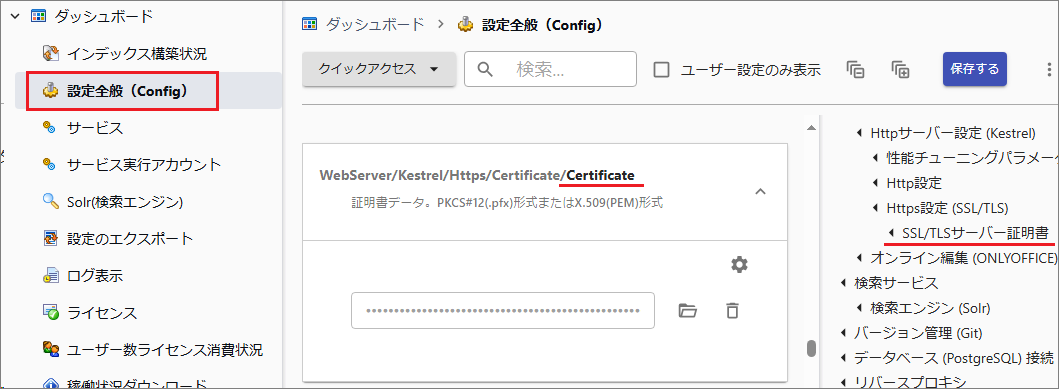Image resolution: width=1059 pixels, height=389 pixels.
Task: Open the Certificate setting gear icon
Action: [740, 265]
